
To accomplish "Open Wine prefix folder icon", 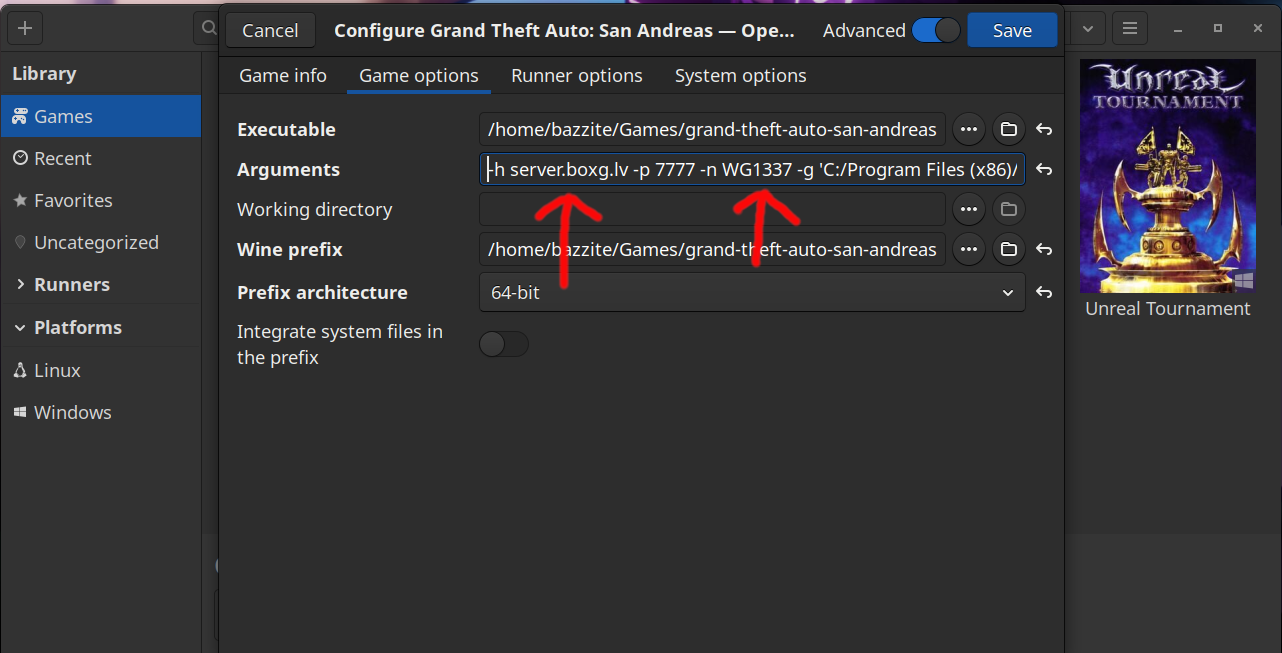I will 1008,249.
